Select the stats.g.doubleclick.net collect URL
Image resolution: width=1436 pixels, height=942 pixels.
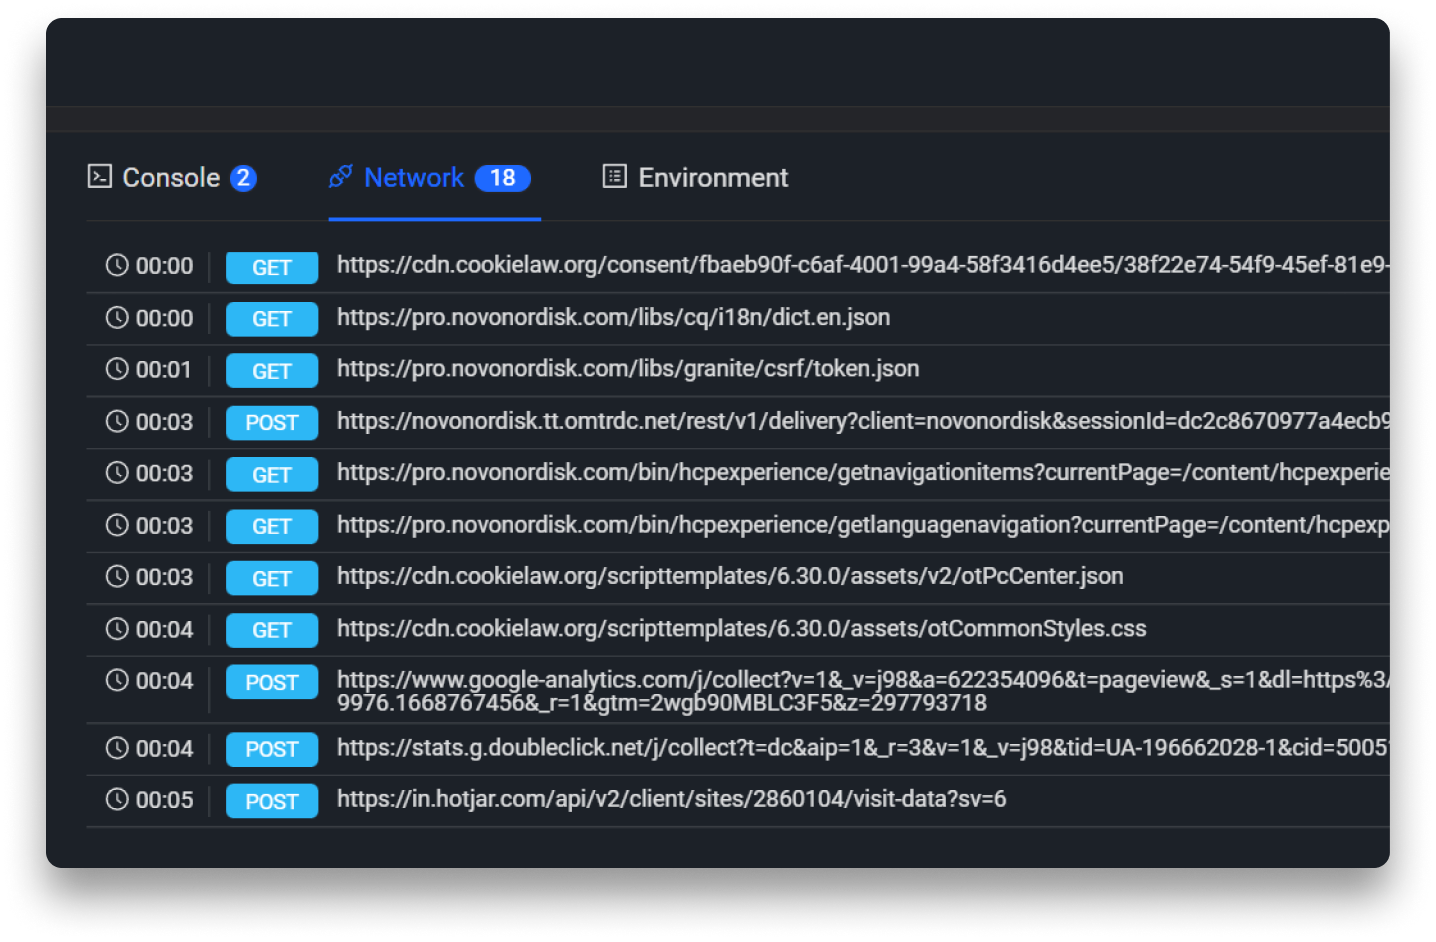863,748
